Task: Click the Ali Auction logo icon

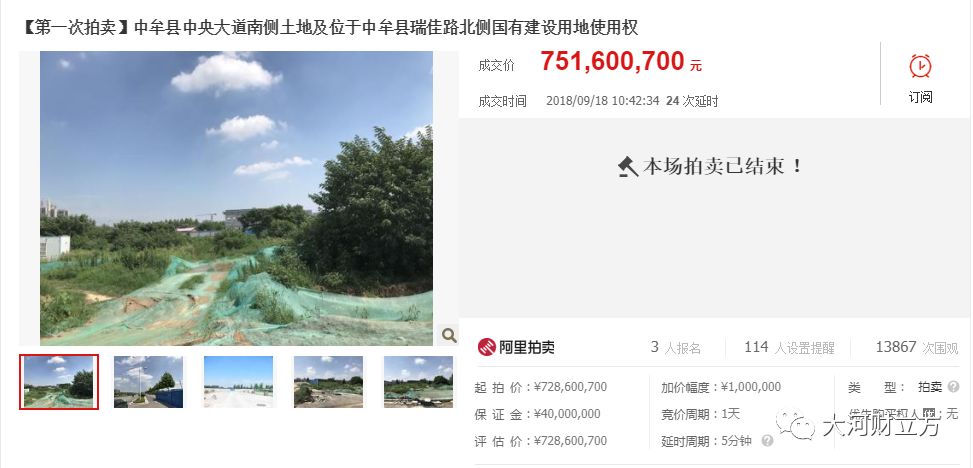Action: coord(486,347)
